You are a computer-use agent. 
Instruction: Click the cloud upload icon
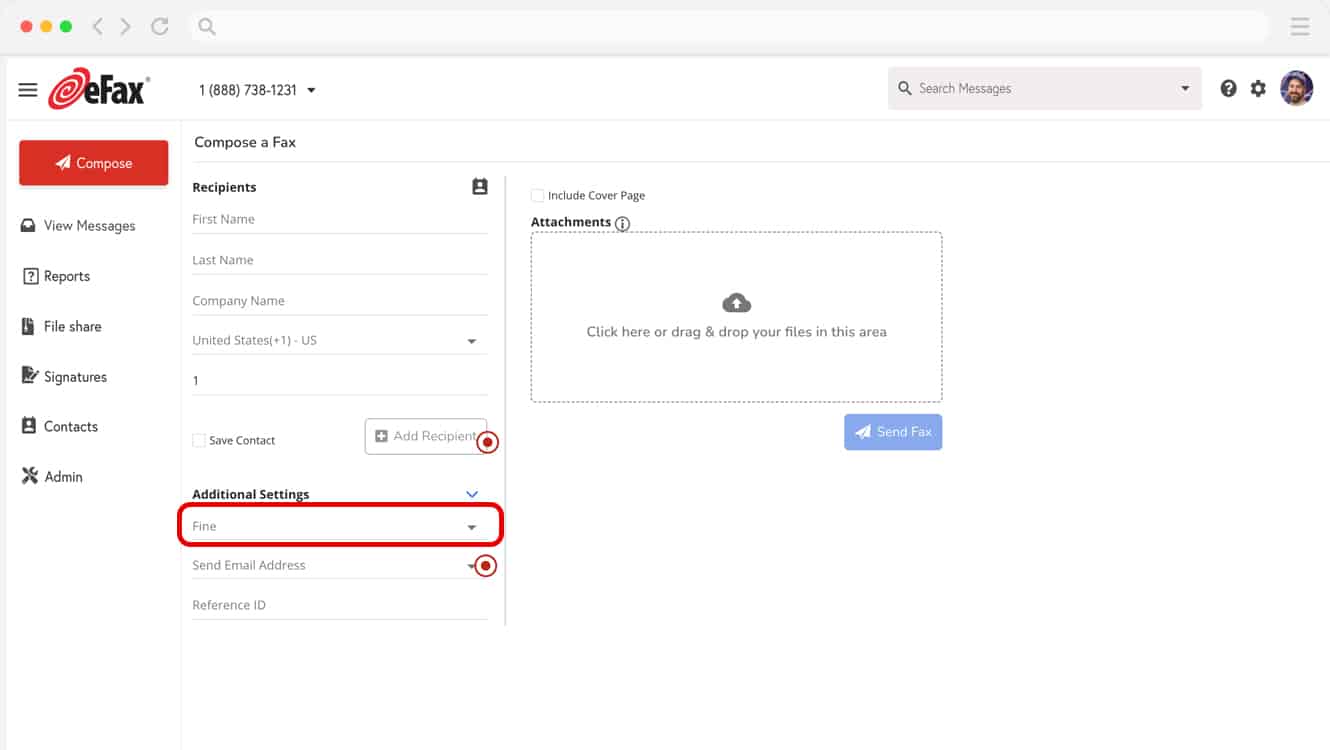click(736, 303)
